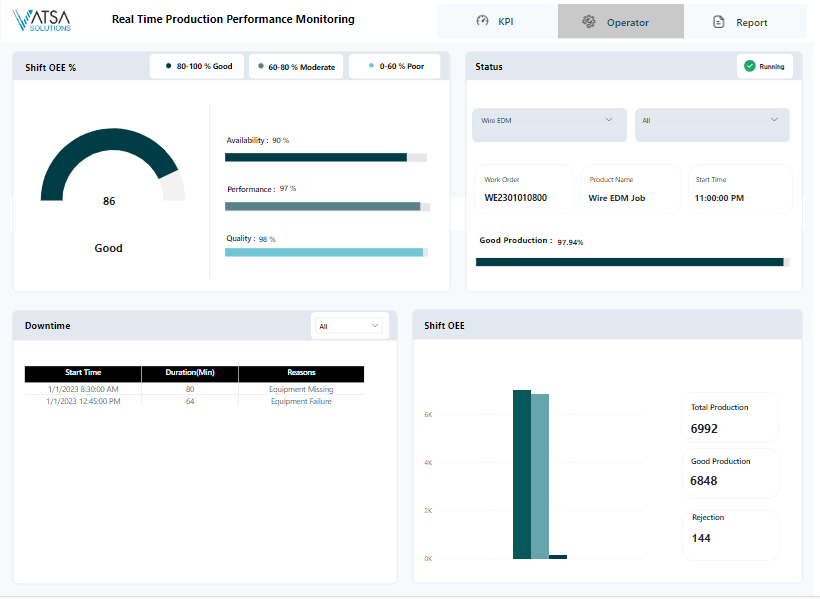Image resolution: width=820 pixels, height=599 pixels.
Task: Sort by Start Time column header
Action: (x=83, y=372)
